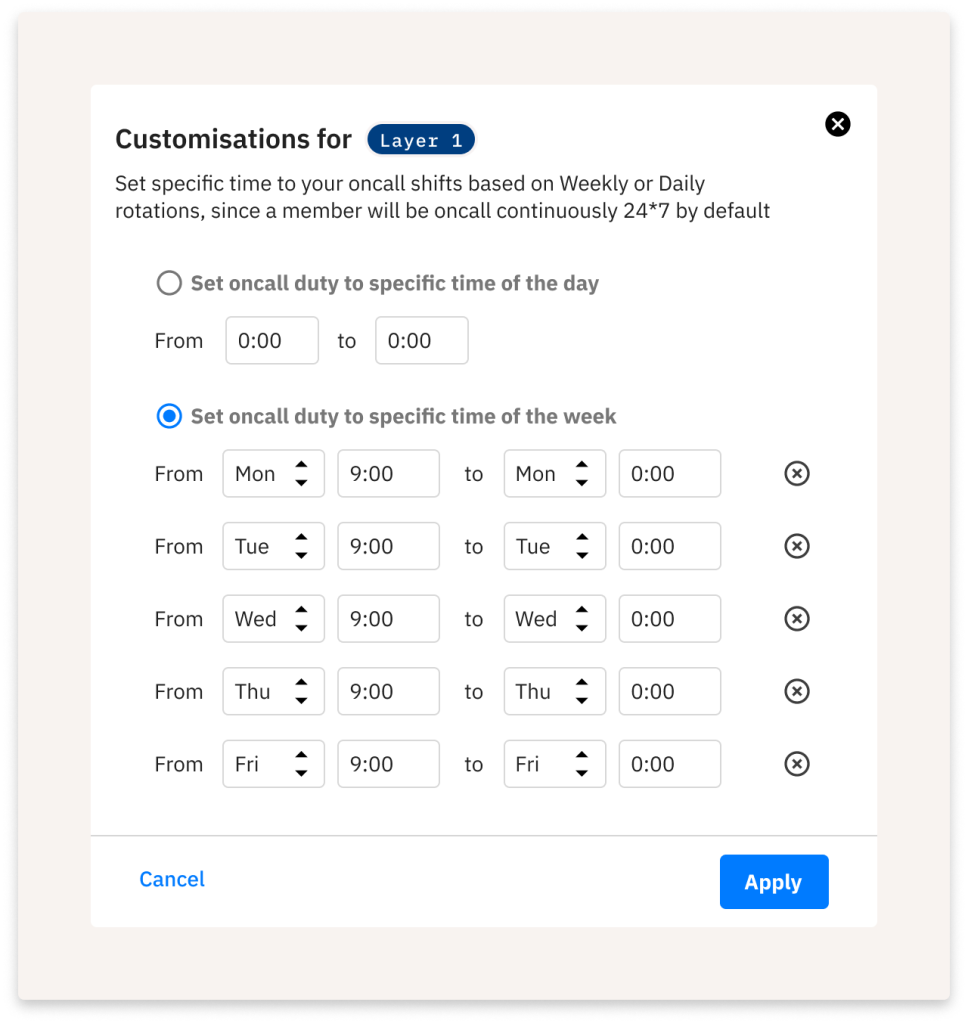Click the Cancel link
This screenshot has height=1024, width=968.
(x=172, y=879)
